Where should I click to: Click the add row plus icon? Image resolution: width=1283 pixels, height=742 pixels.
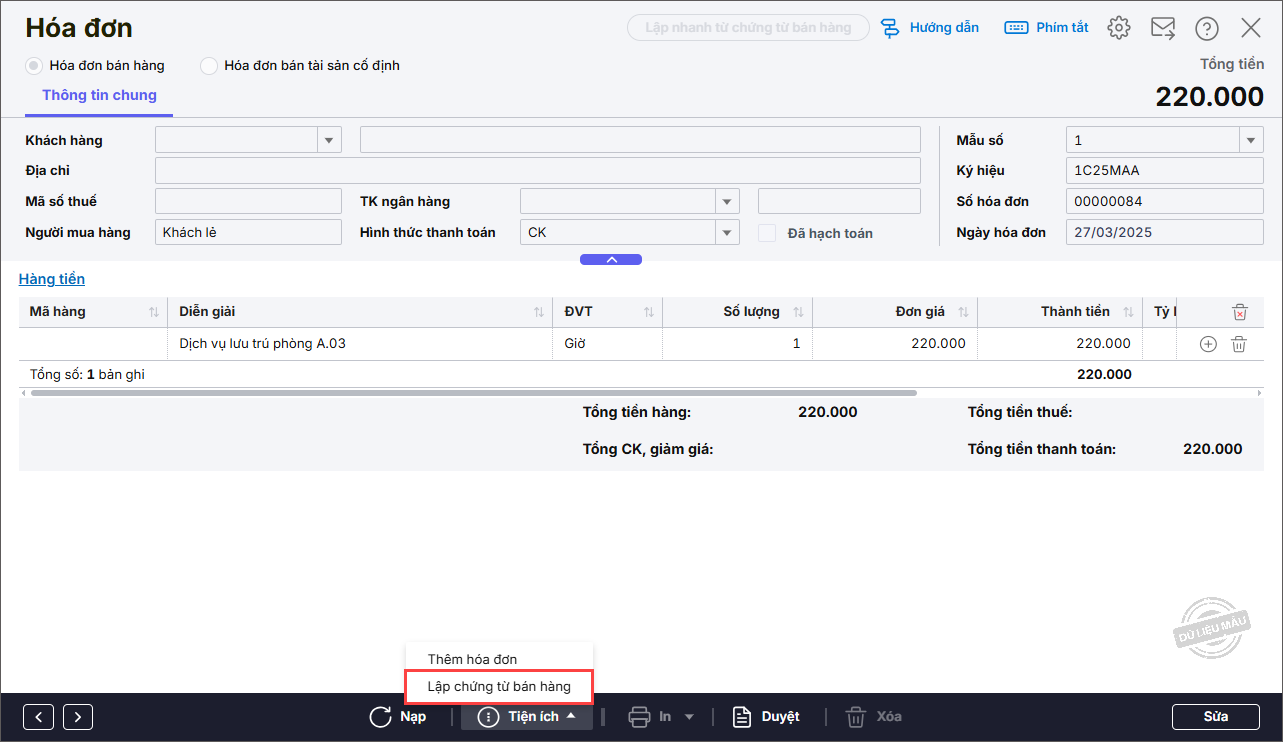[x=1208, y=344]
